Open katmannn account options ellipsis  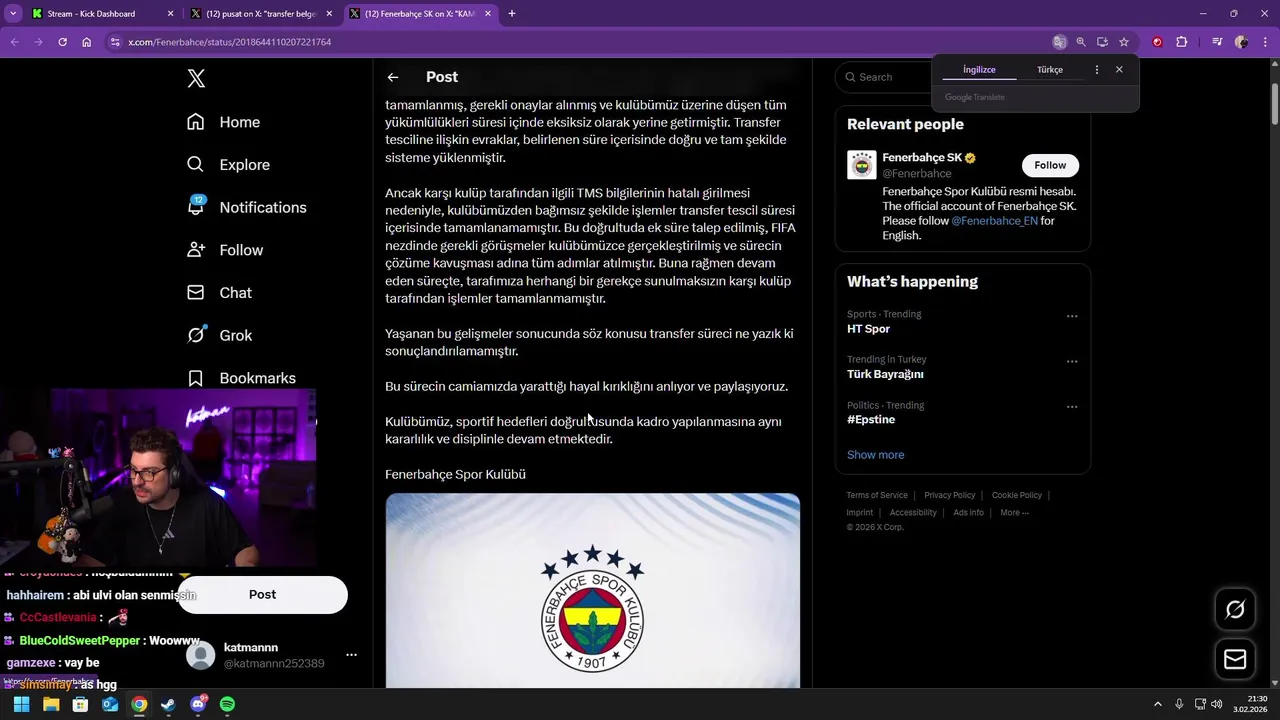(x=351, y=655)
